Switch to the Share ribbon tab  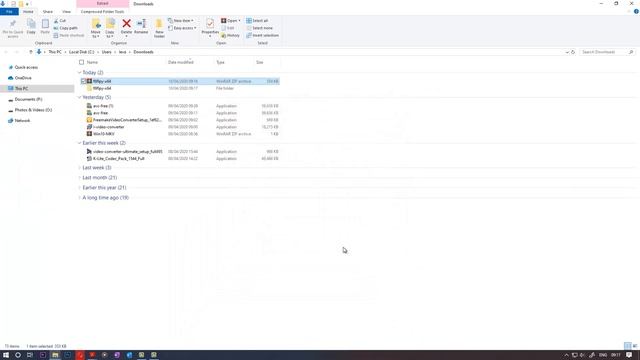pyautogui.click(x=48, y=12)
